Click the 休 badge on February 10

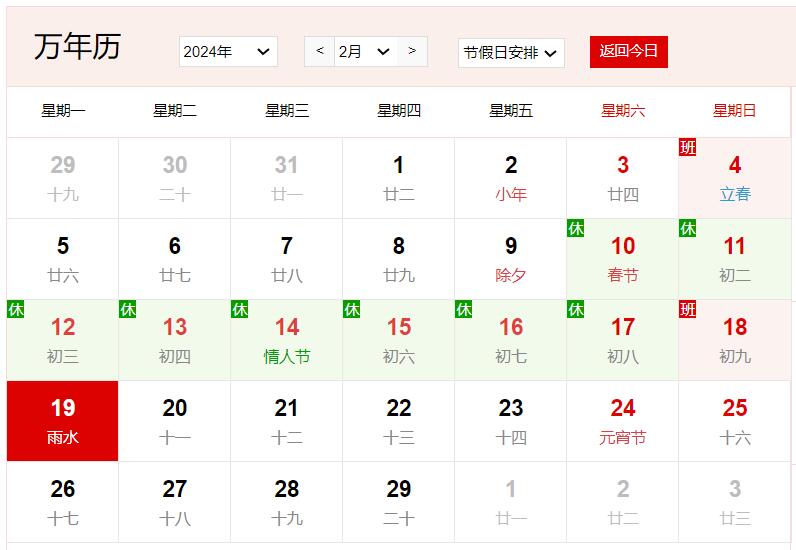click(575, 229)
